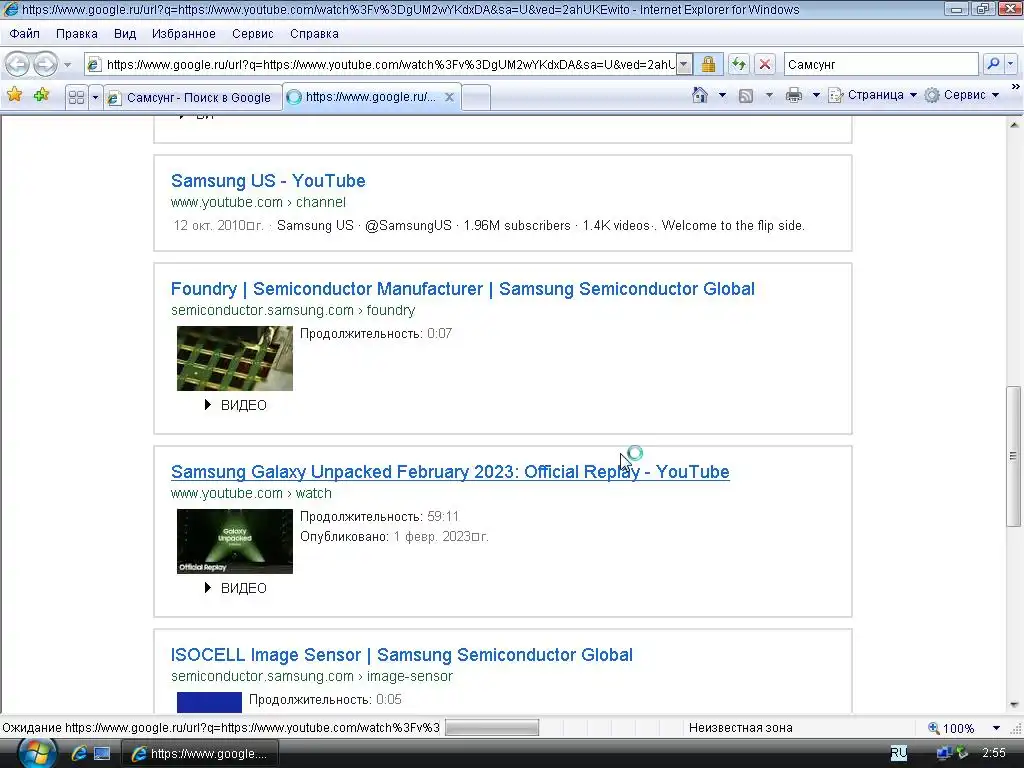The height and width of the screenshot is (768, 1024).
Task: Click the security lock icon
Action: (x=708, y=64)
